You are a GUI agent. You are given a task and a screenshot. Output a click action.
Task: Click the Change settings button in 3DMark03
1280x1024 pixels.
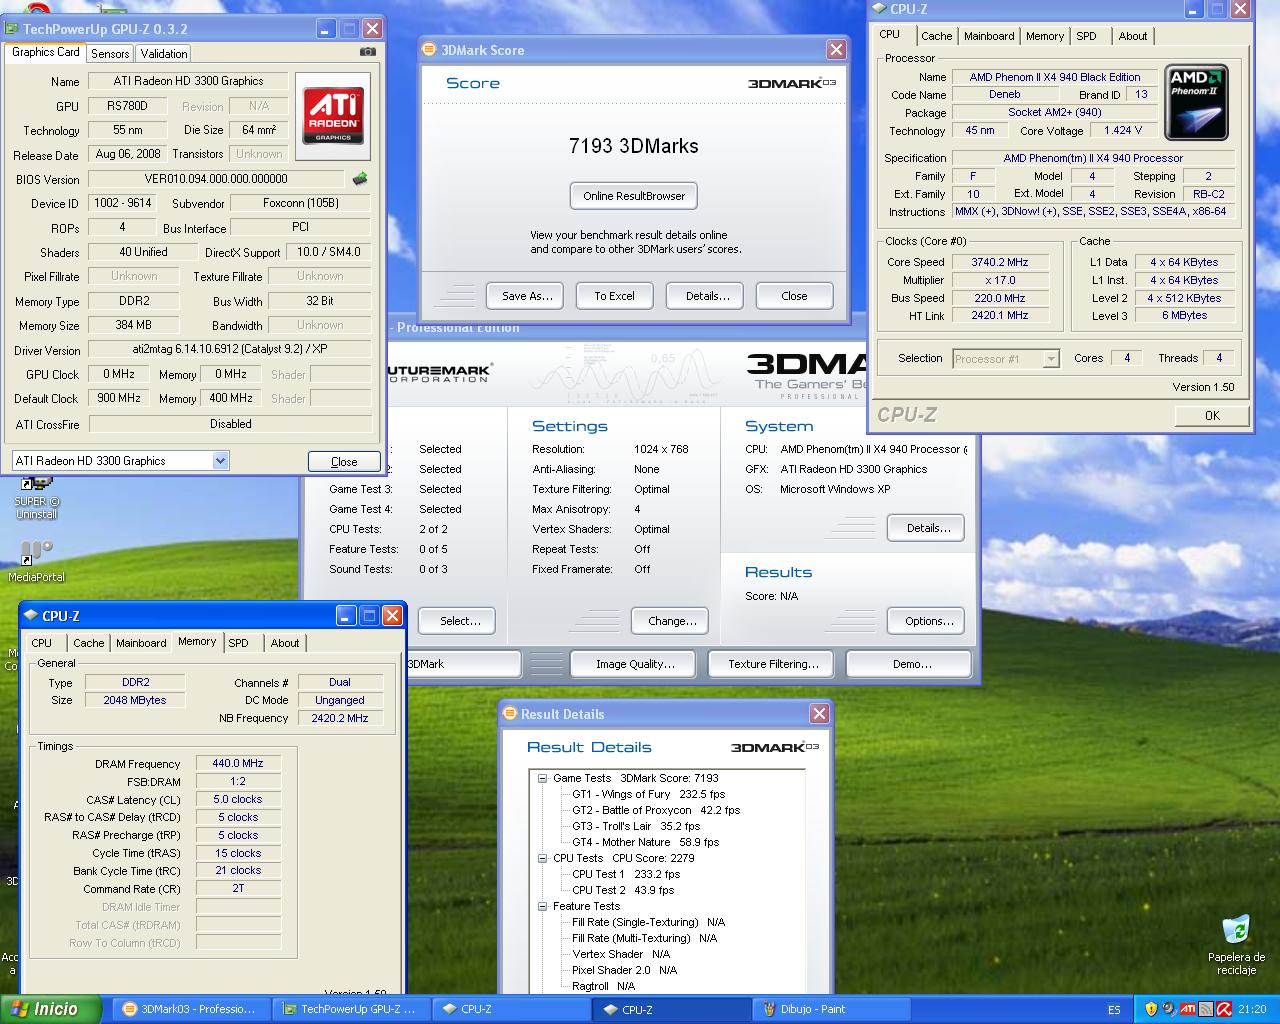[x=672, y=621]
